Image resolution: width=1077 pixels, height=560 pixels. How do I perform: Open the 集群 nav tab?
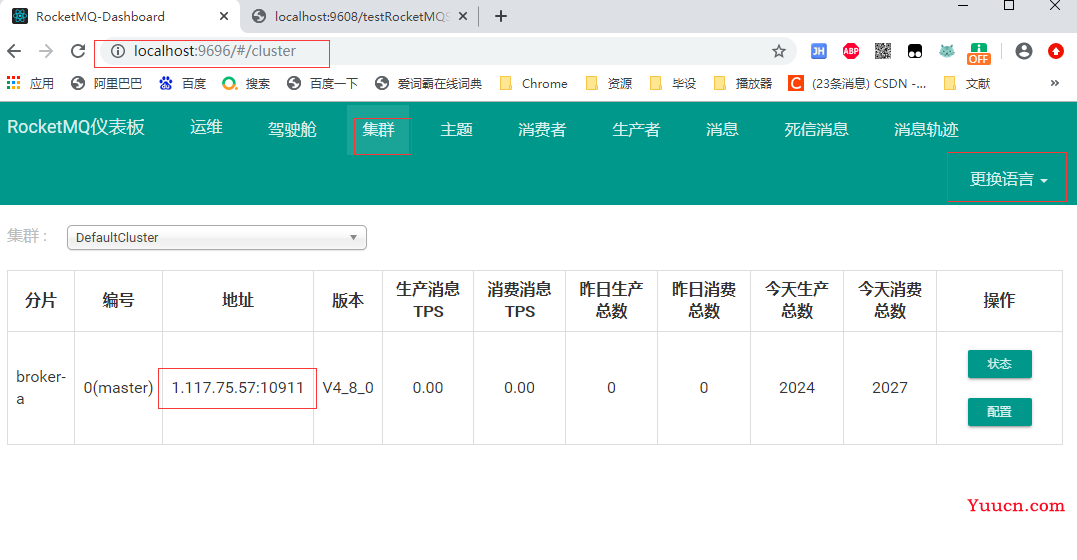click(378, 129)
